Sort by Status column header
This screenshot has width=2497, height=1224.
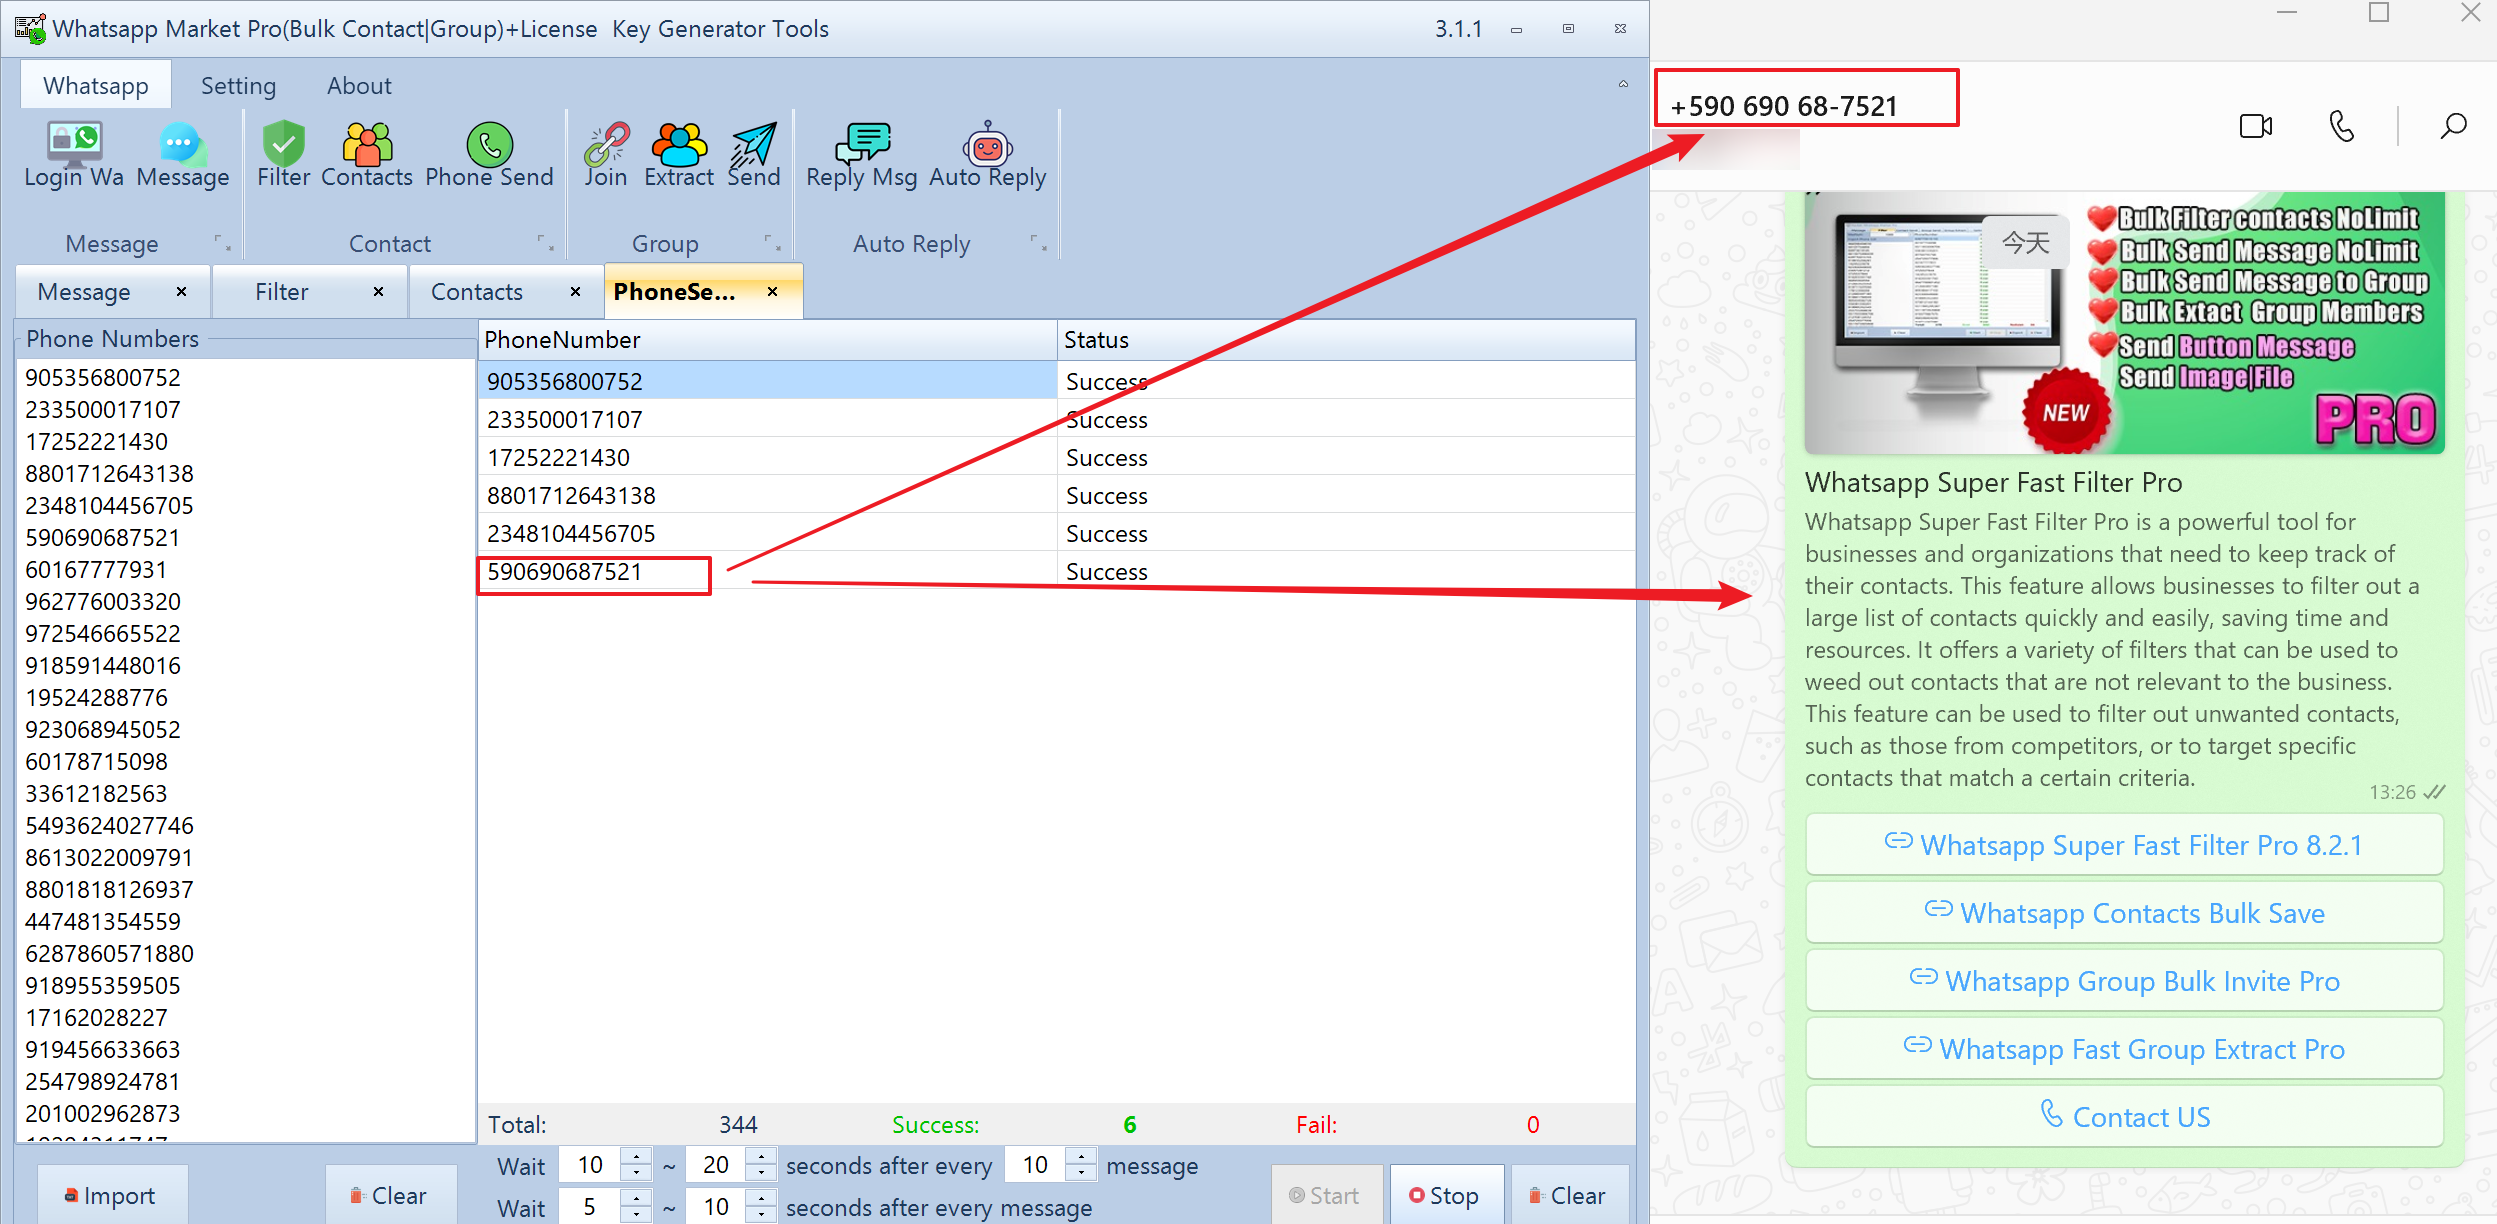(x=1346, y=340)
